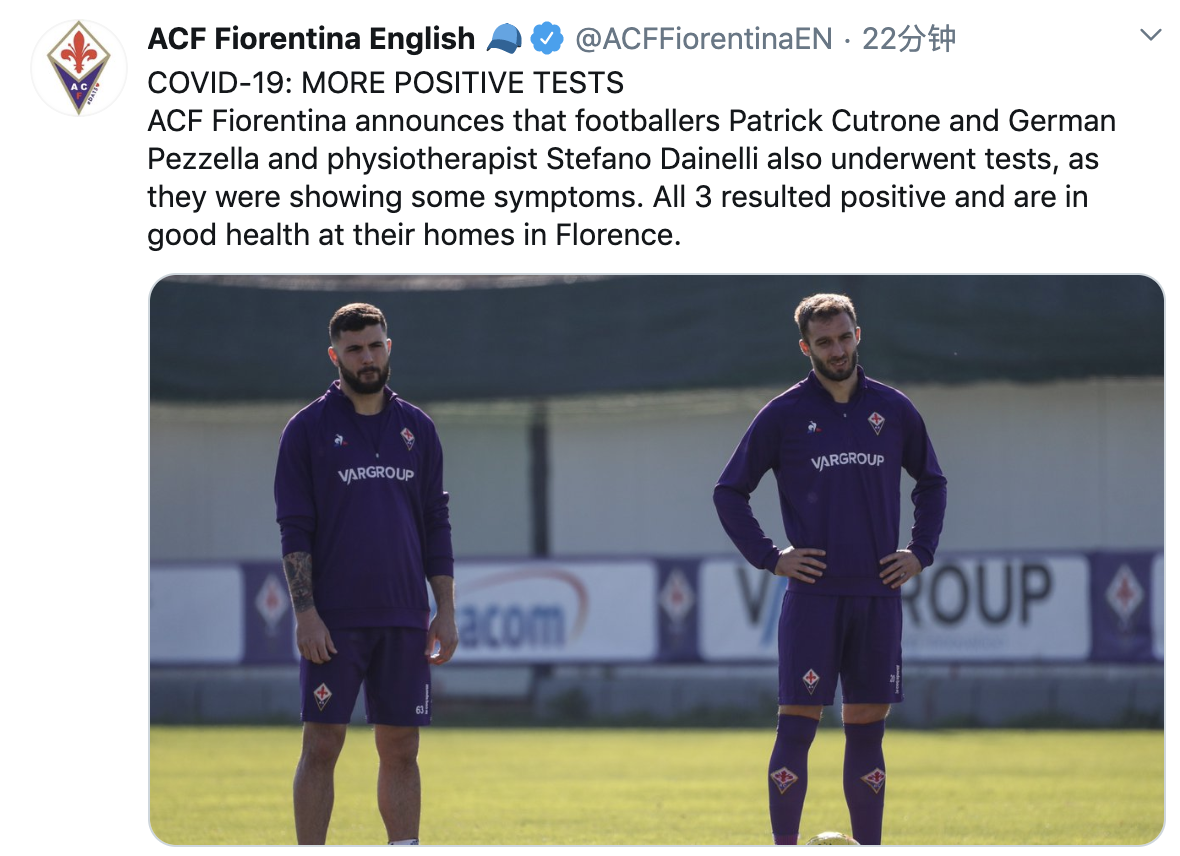Click VARGROUP logo on left player's shirt

[x=375, y=474]
